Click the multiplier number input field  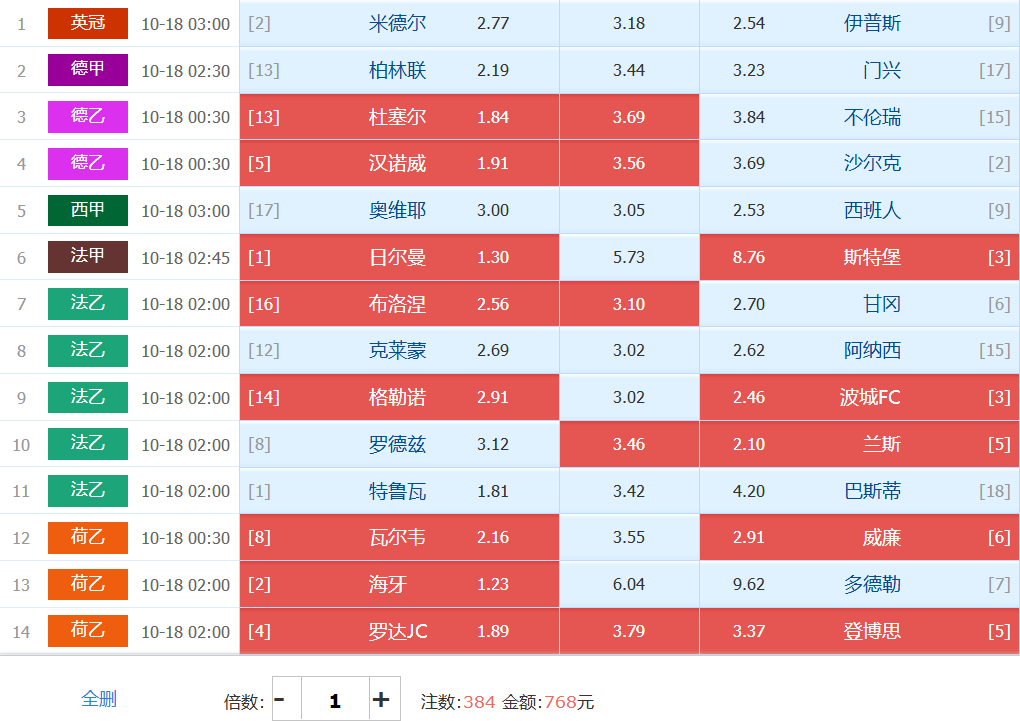(334, 700)
